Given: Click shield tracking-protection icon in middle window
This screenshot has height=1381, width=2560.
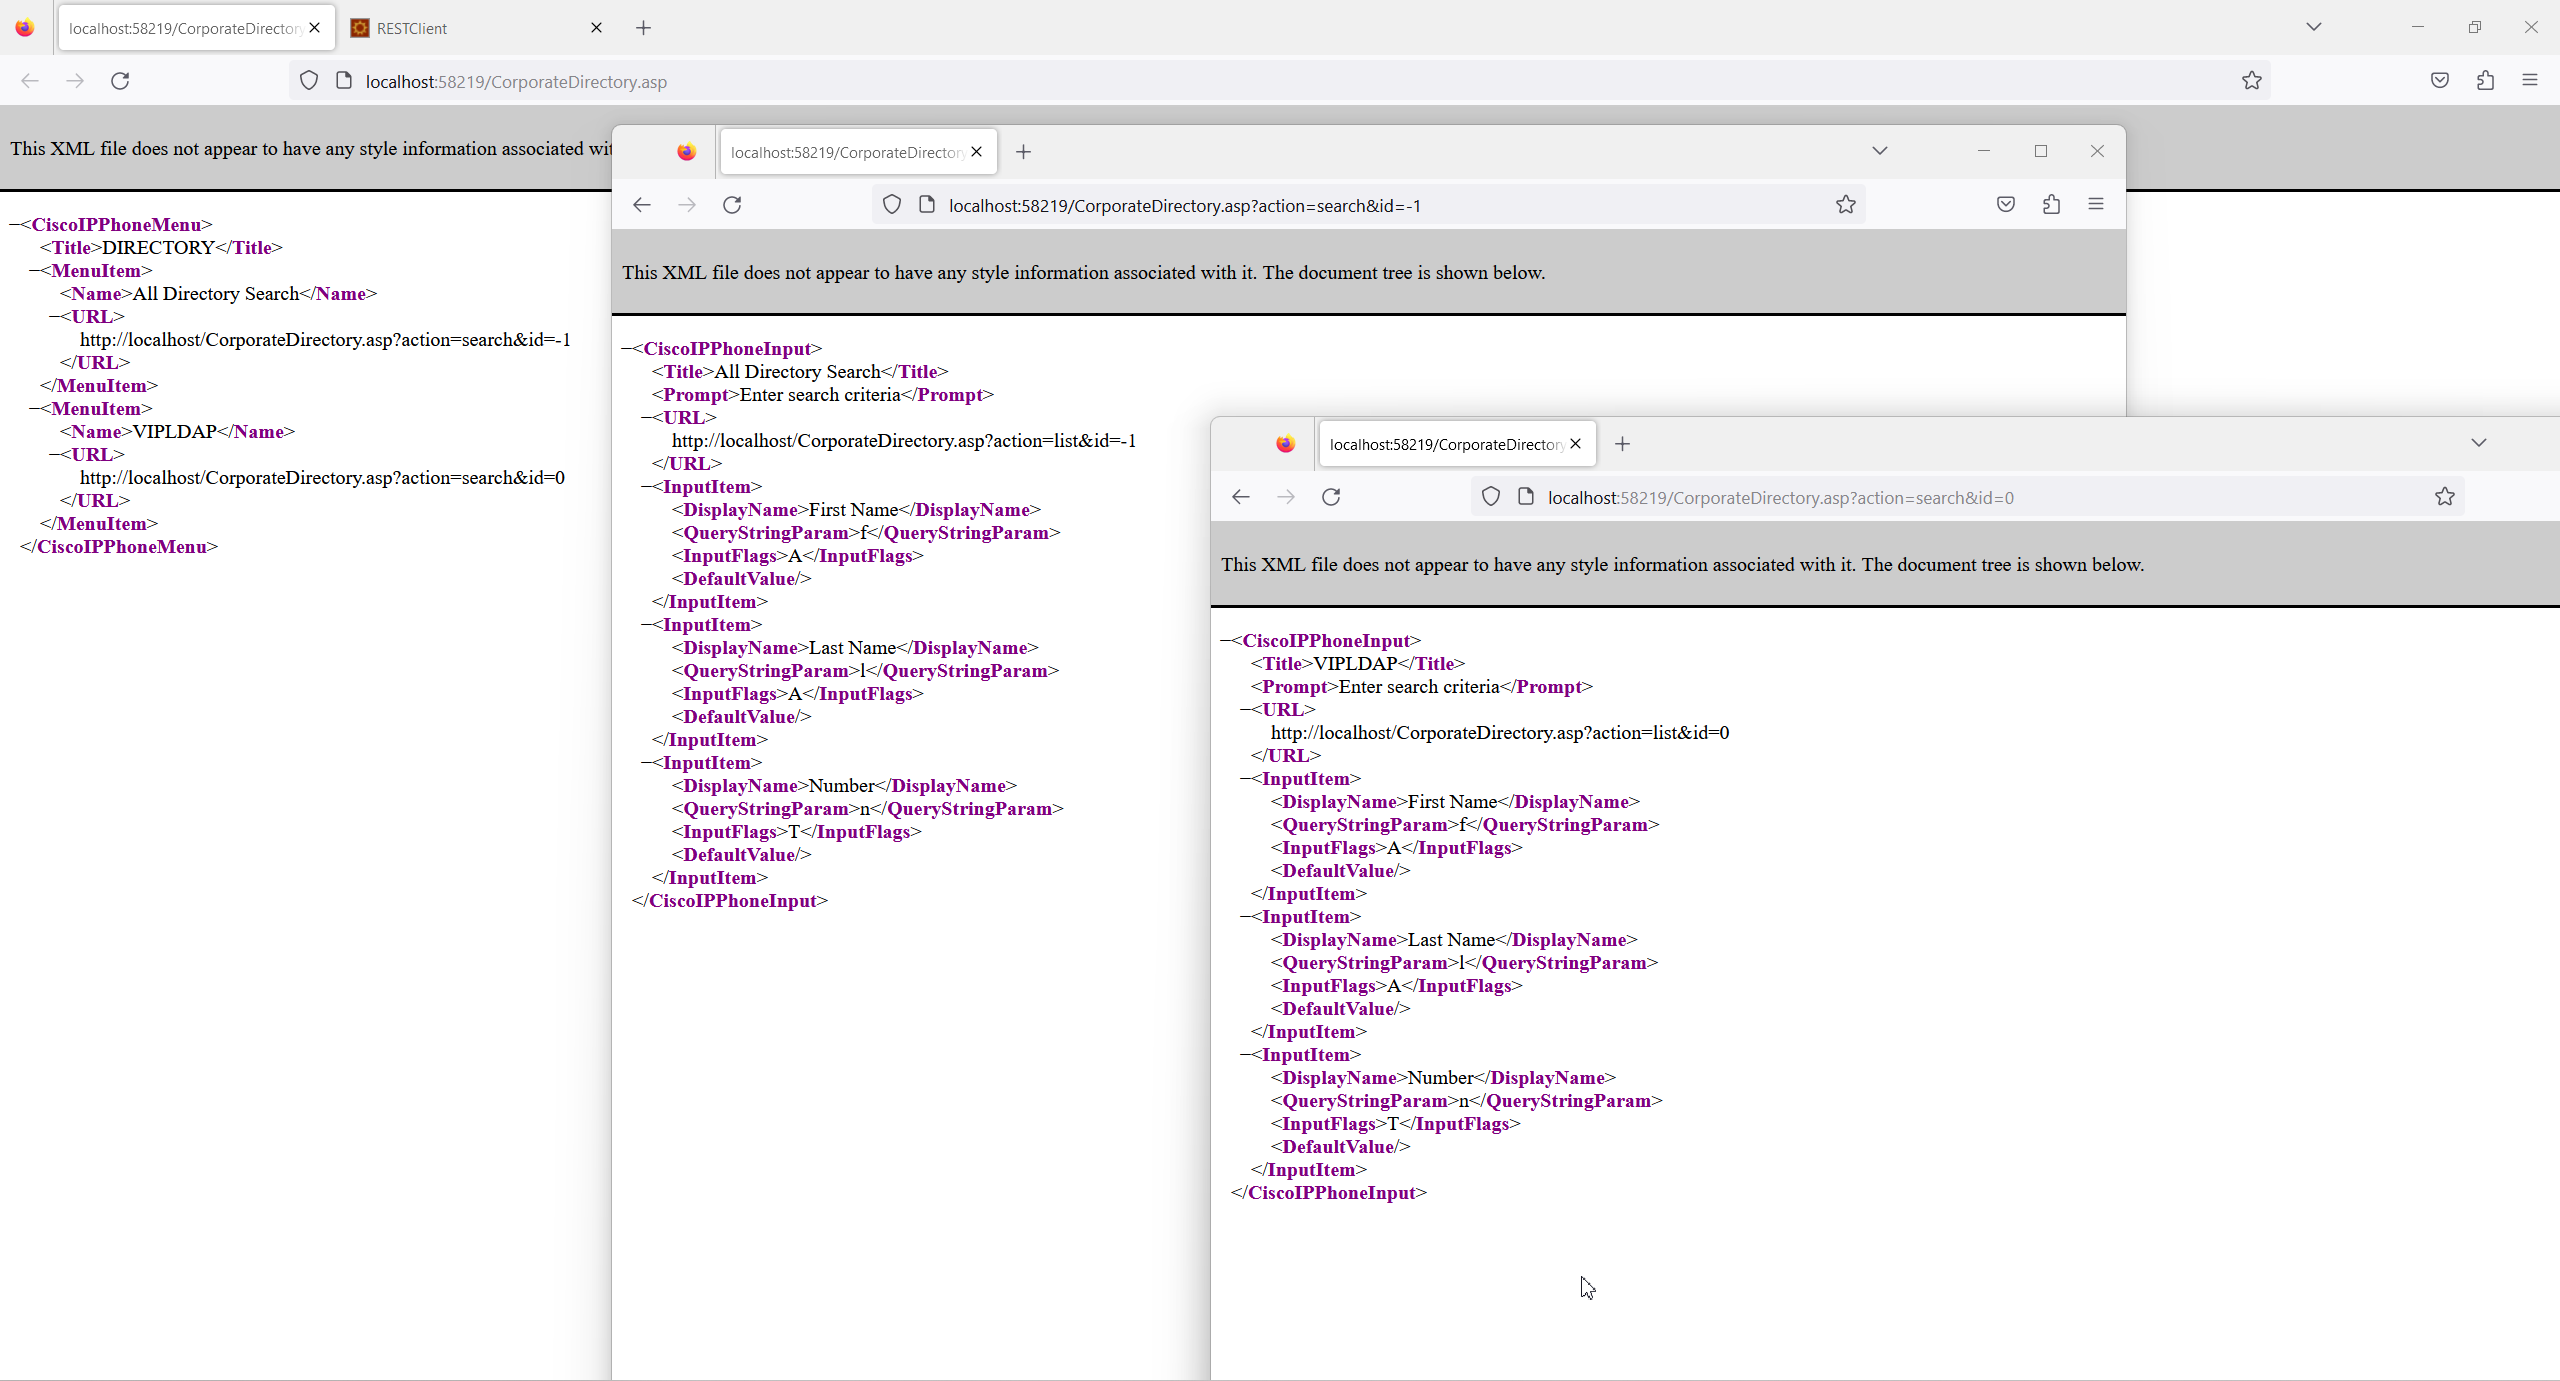Looking at the screenshot, I should pos(891,205).
